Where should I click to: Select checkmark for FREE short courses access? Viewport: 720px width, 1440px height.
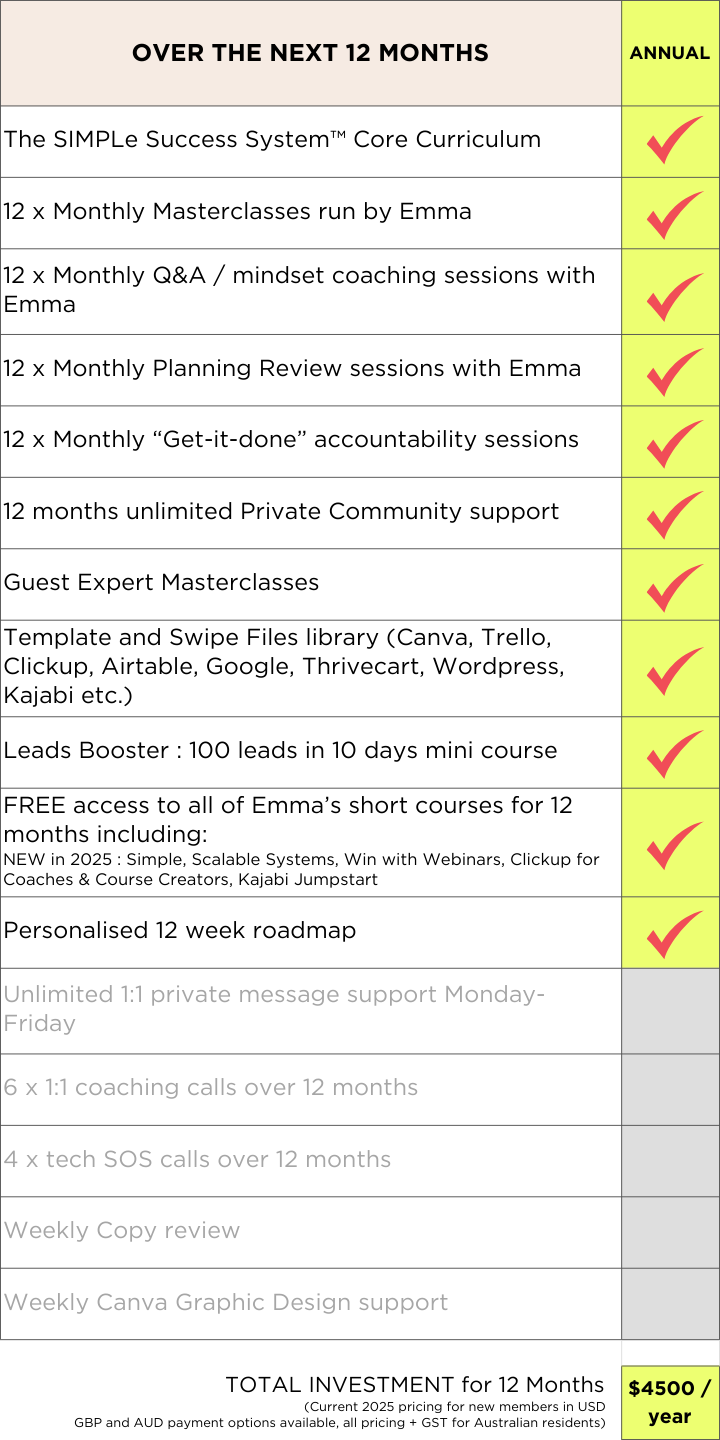[x=674, y=844]
